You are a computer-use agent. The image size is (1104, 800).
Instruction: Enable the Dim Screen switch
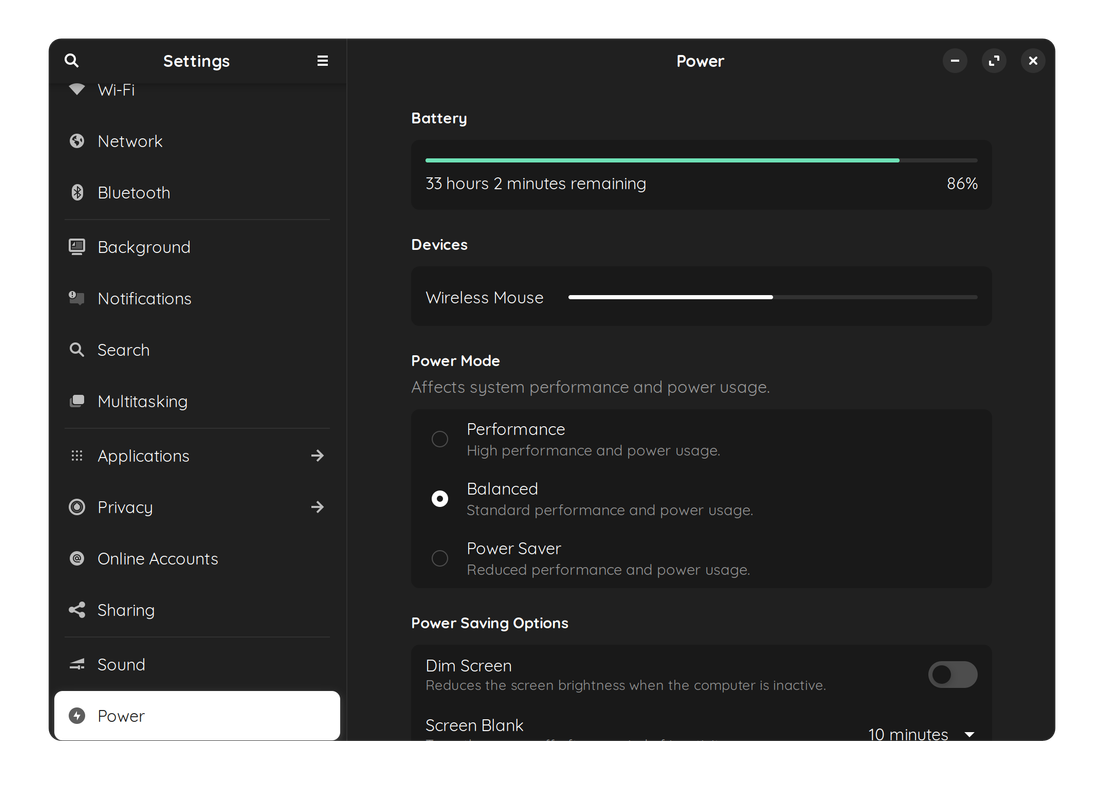click(953, 675)
